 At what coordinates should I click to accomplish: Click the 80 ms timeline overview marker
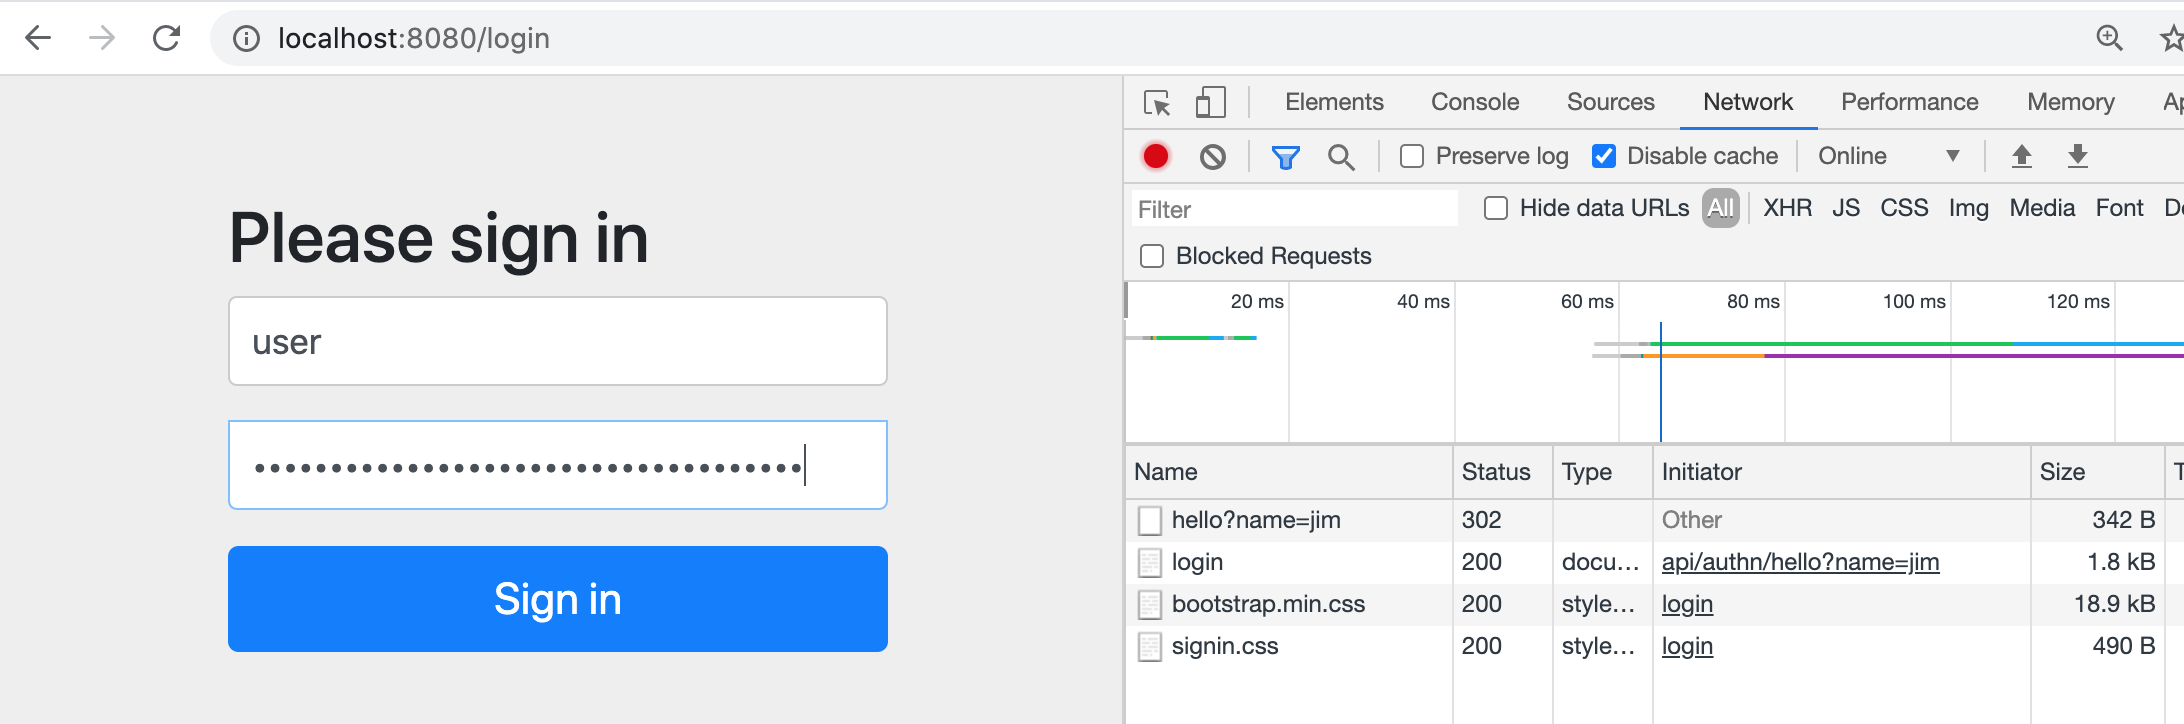1752,301
